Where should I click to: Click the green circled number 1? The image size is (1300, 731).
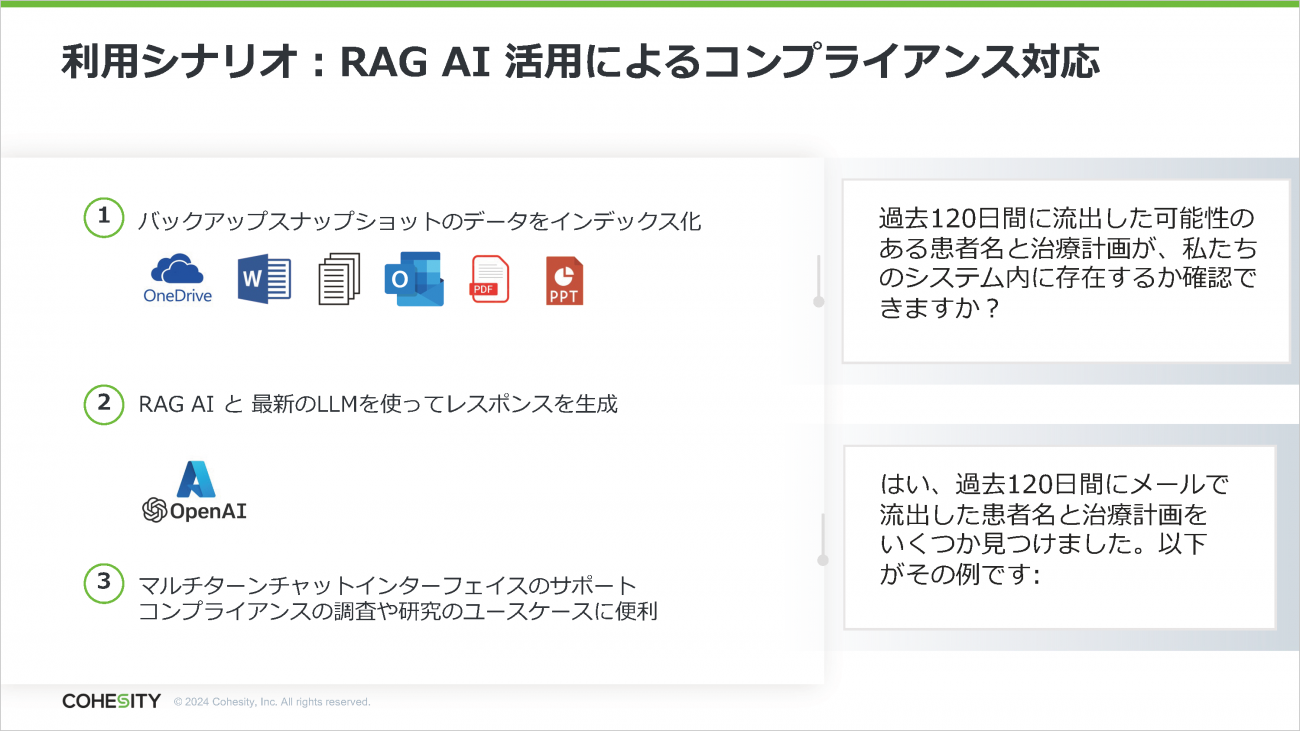tap(103, 218)
